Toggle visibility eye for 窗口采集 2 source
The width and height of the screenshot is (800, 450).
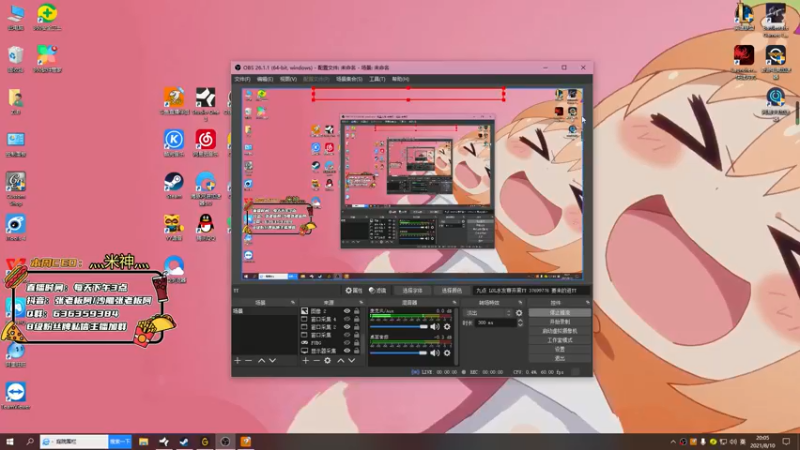click(347, 327)
